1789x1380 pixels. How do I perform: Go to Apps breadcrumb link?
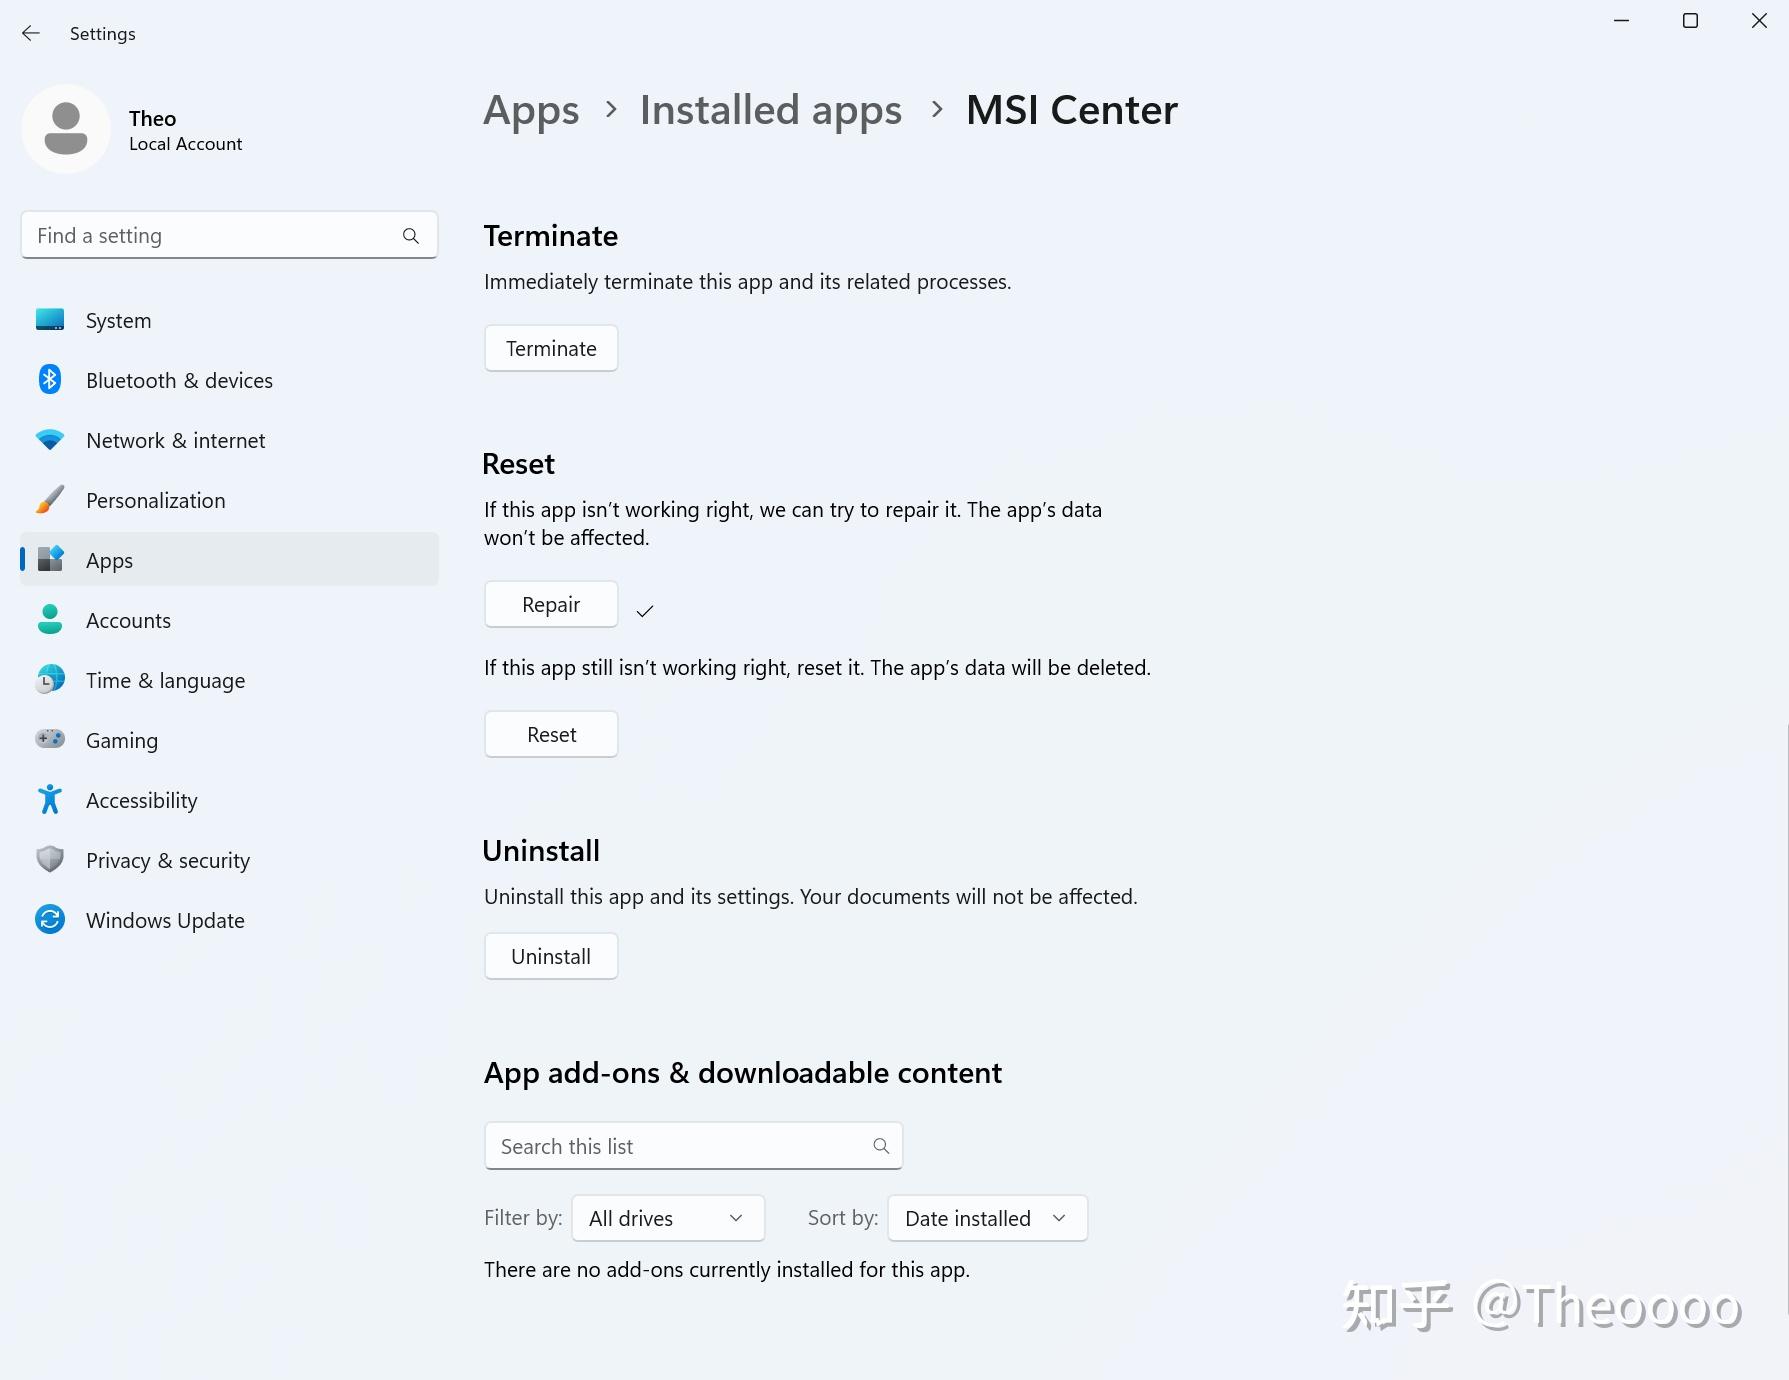pos(531,110)
